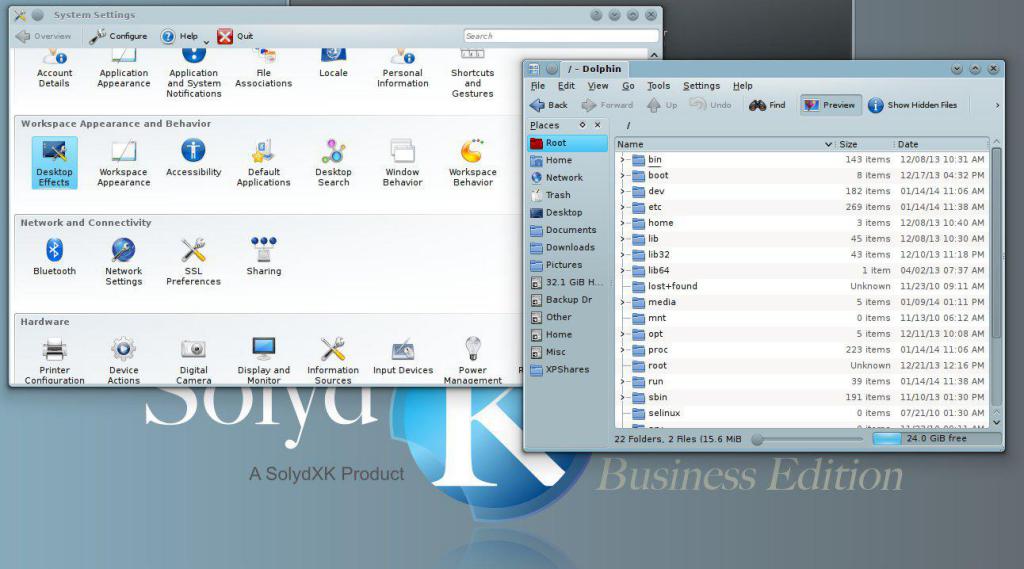Click Quit in System Settings toolbar
The width and height of the screenshot is (1024, 569).
pos(235,37)
